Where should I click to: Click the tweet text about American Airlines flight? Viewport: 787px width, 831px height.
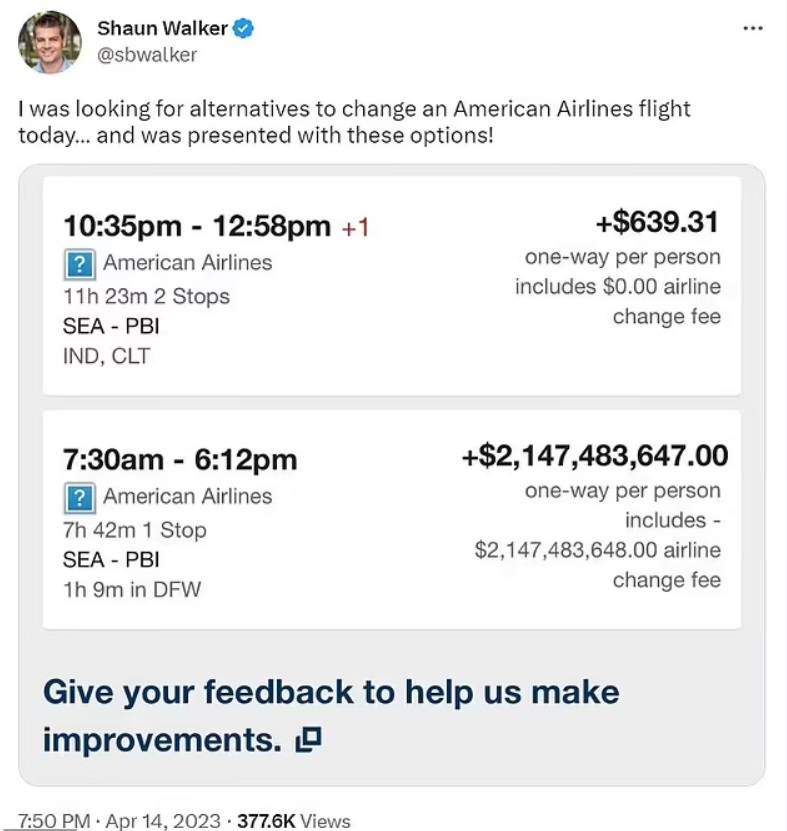pyautogui.click(x=354, y=122)
